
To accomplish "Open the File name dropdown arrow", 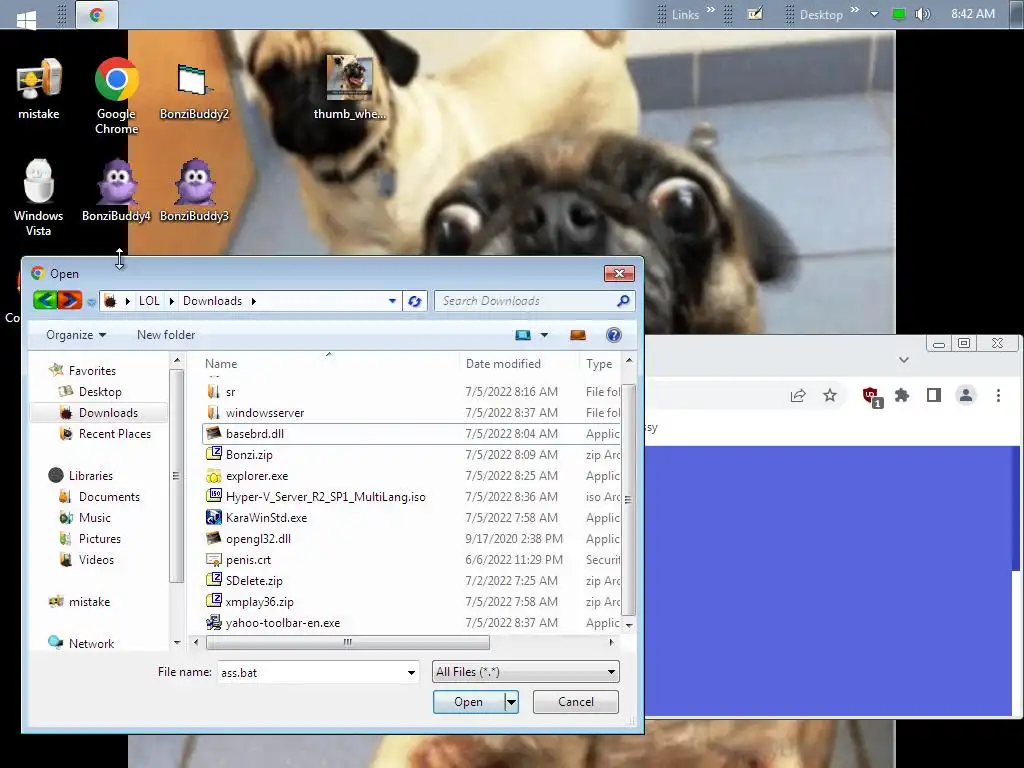I will 411,672.
